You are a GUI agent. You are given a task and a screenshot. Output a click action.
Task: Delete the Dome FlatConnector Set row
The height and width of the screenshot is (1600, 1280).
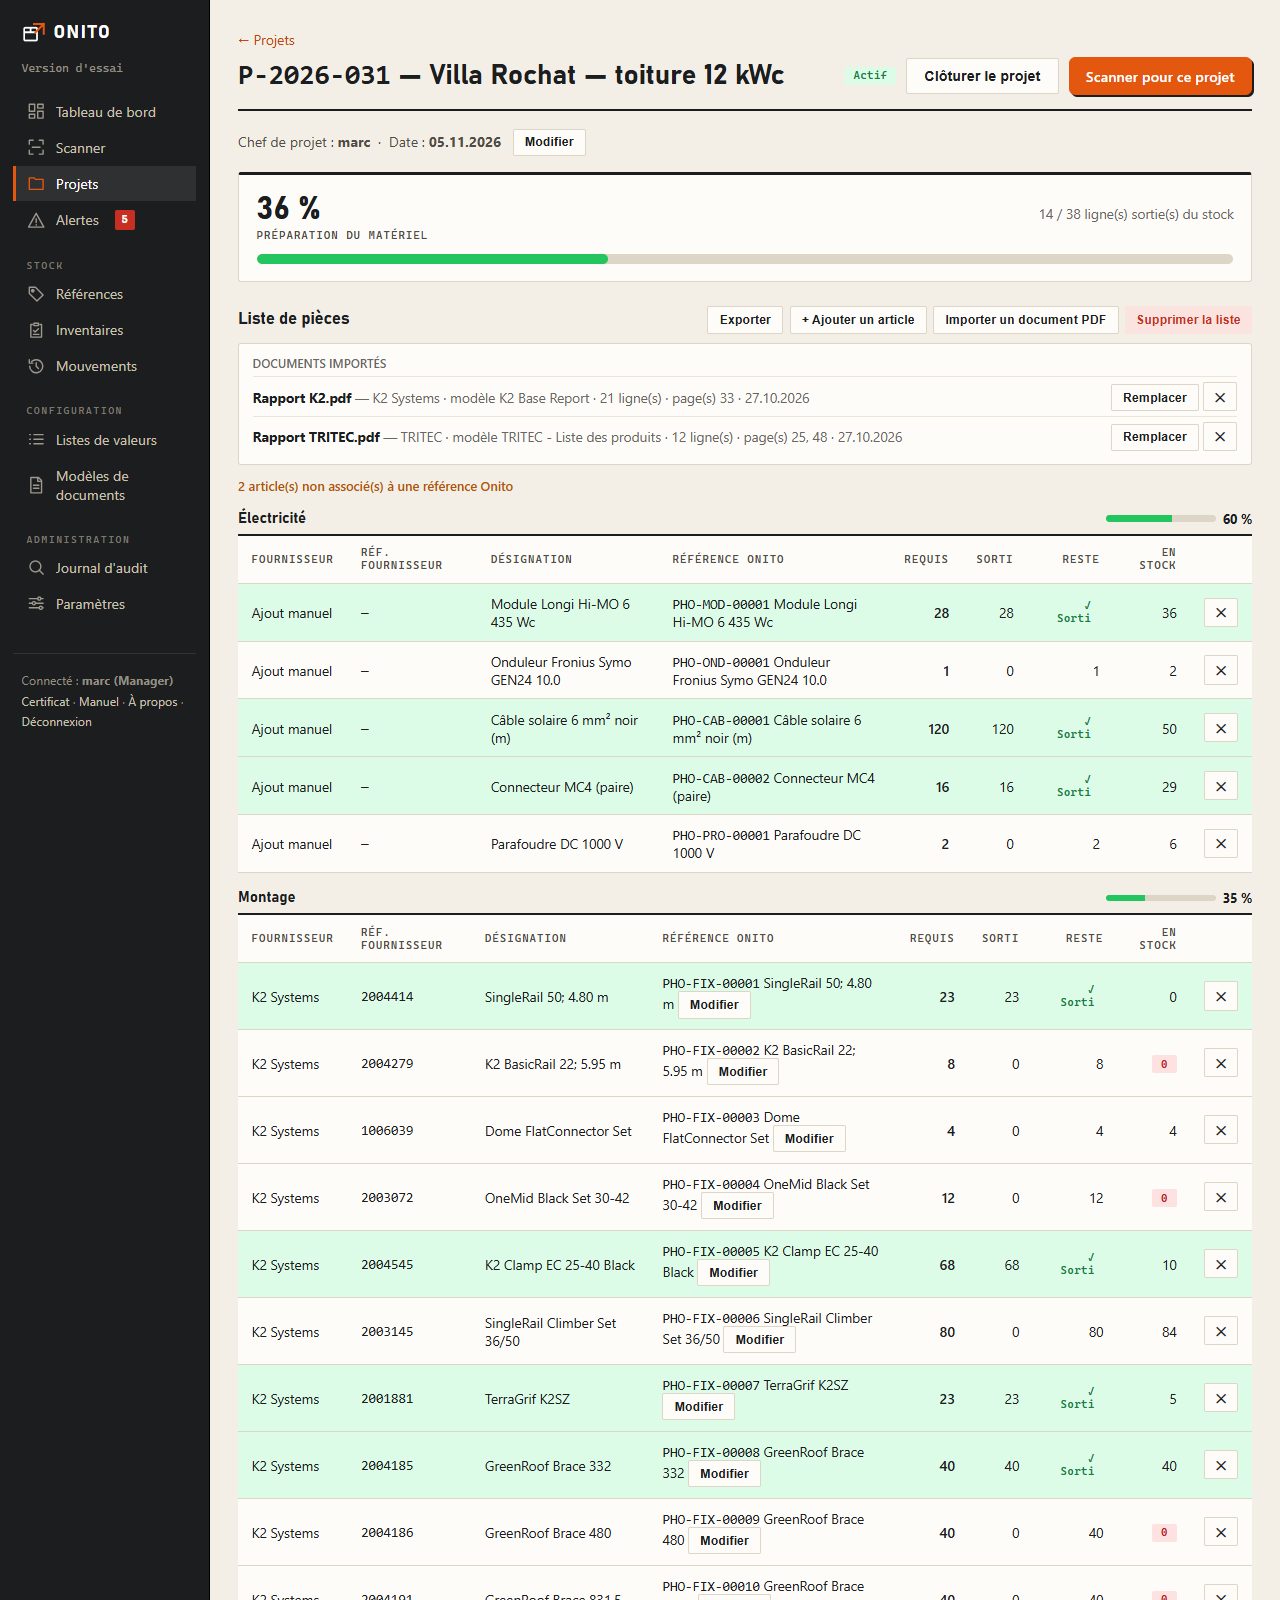click(1221, 1131)
